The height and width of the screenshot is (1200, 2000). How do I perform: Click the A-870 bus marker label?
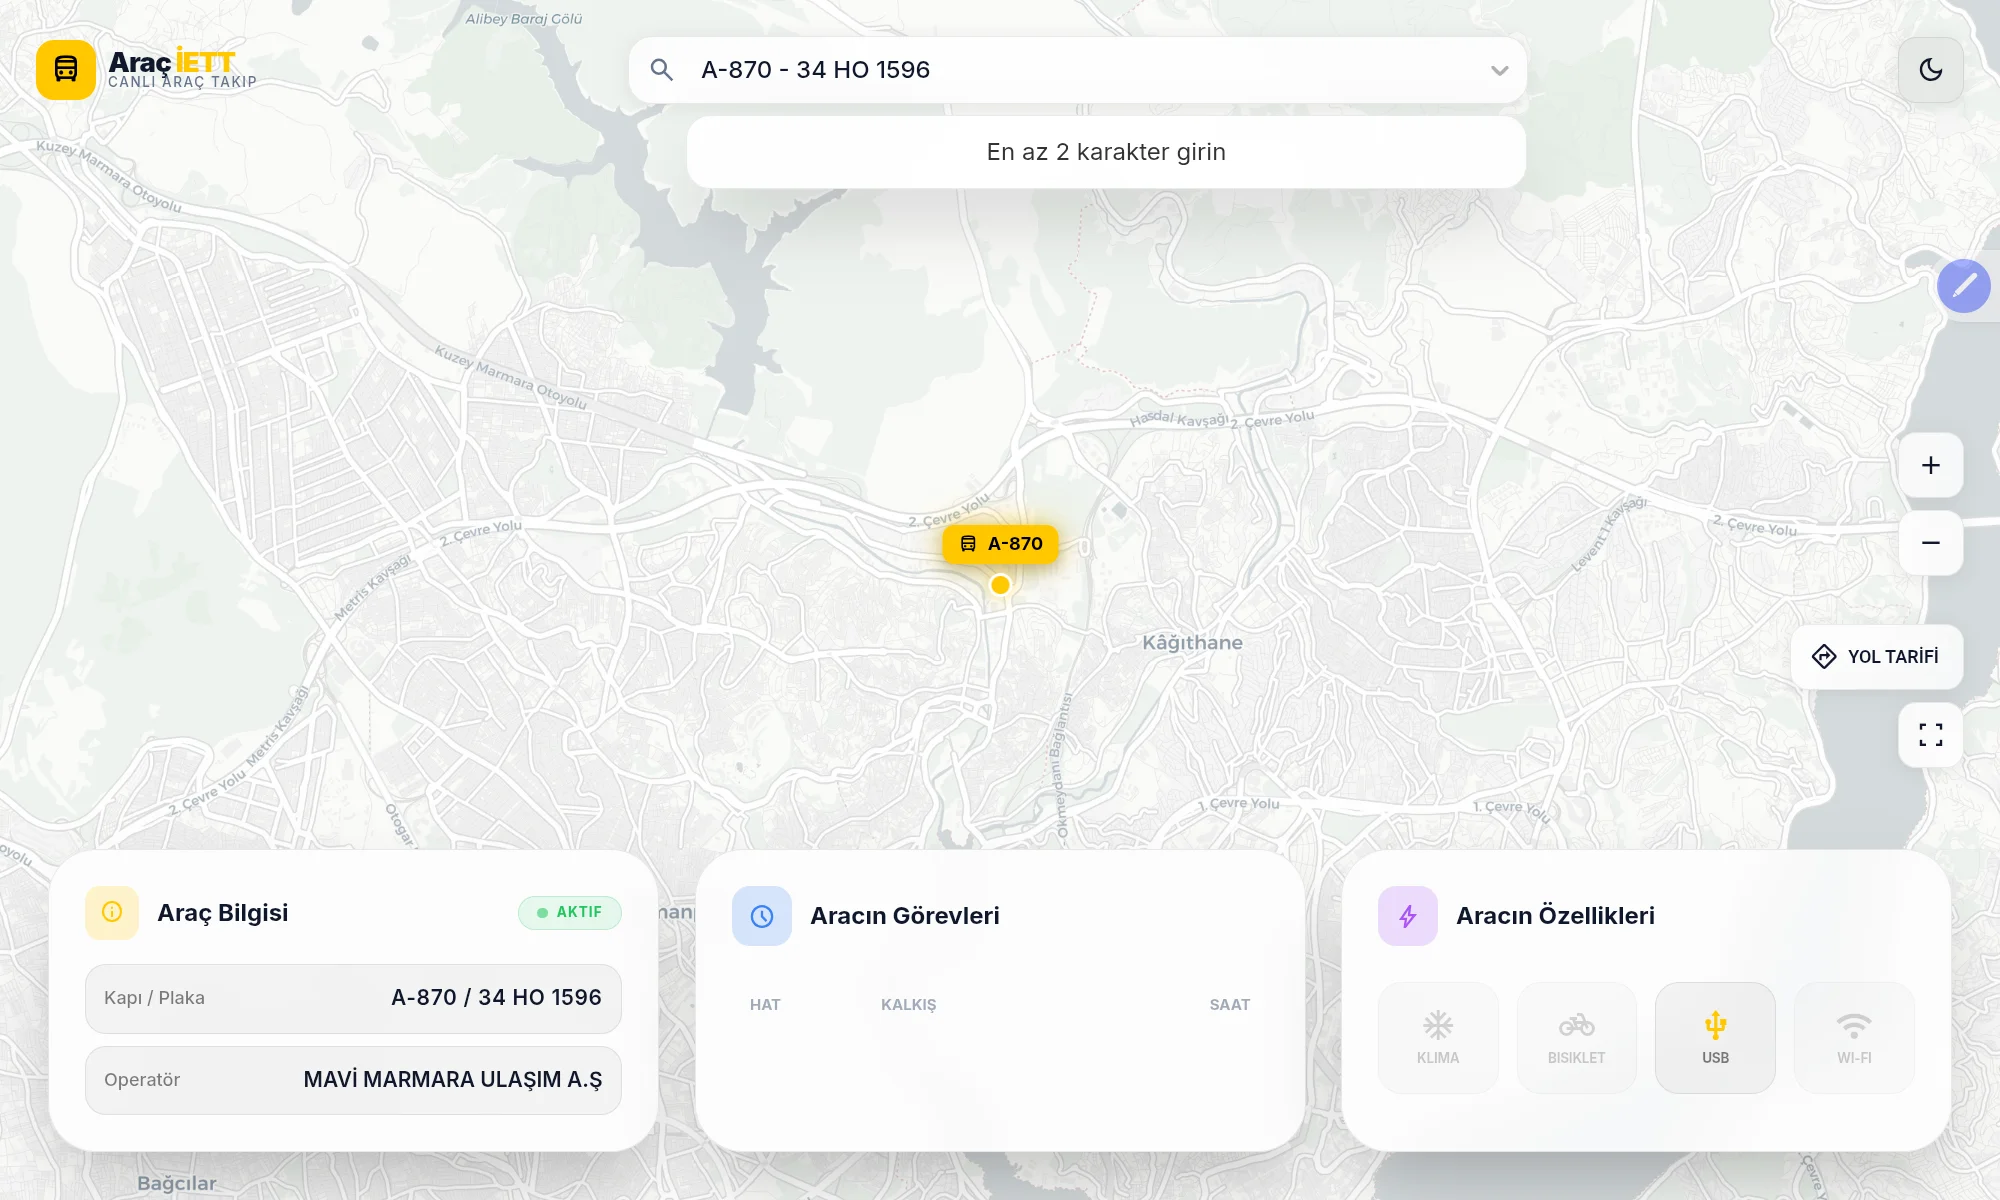point(1000,544)
